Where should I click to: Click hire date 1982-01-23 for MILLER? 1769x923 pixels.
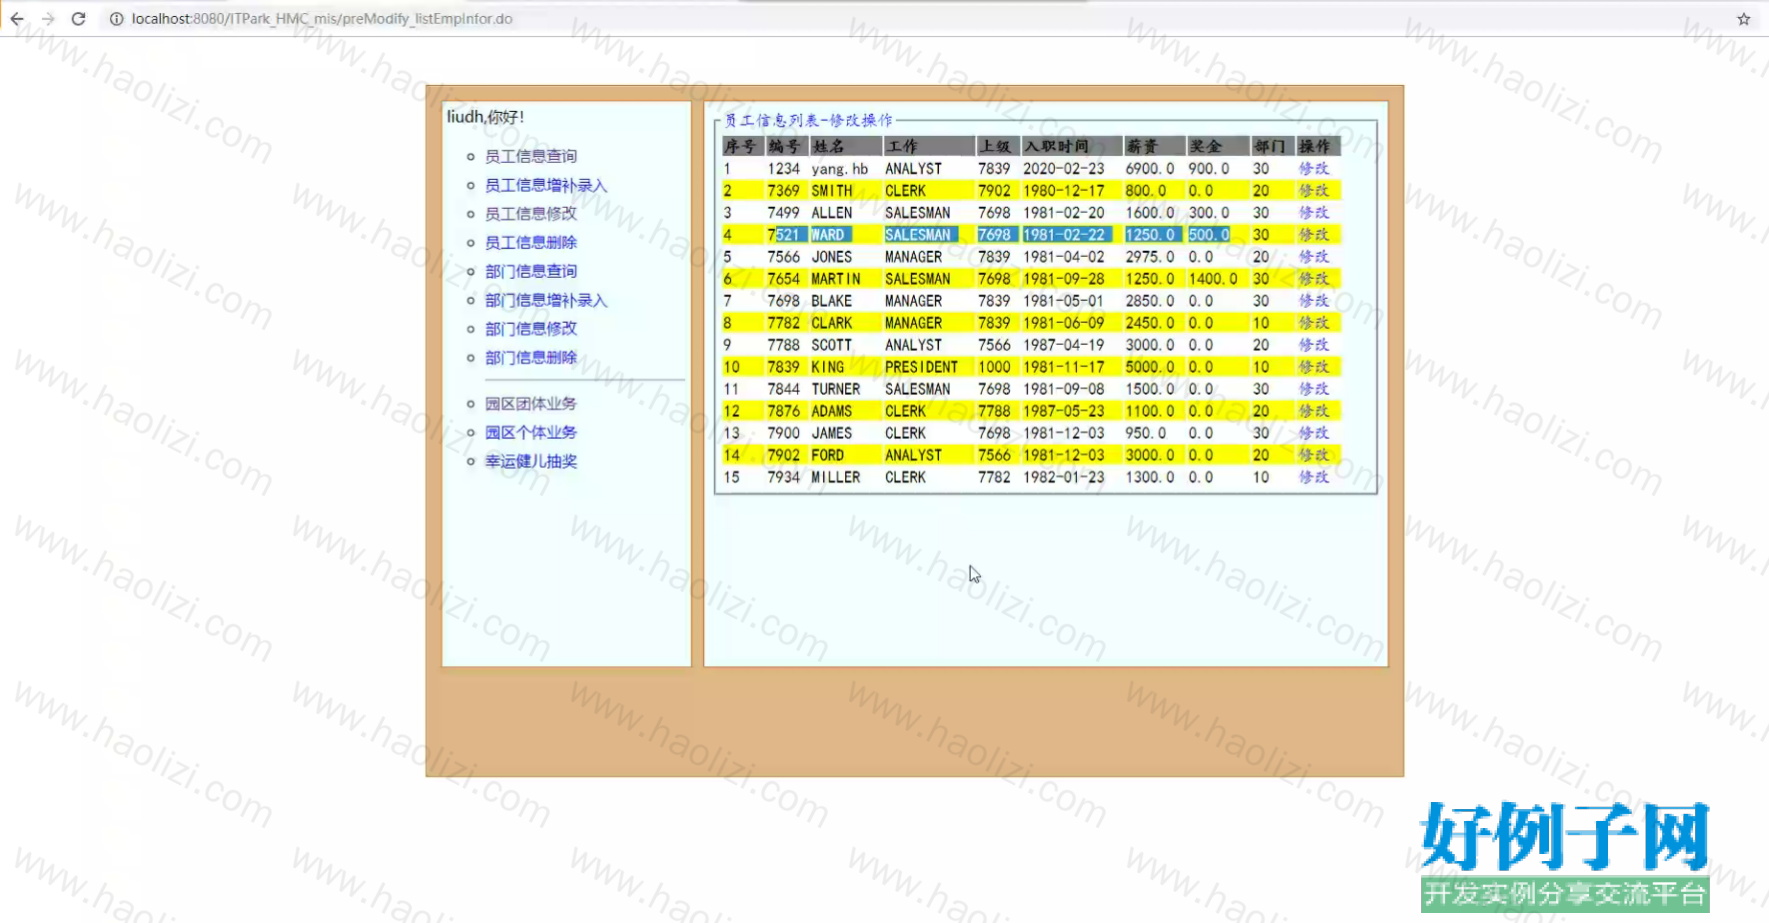[x=1064, y=477]
